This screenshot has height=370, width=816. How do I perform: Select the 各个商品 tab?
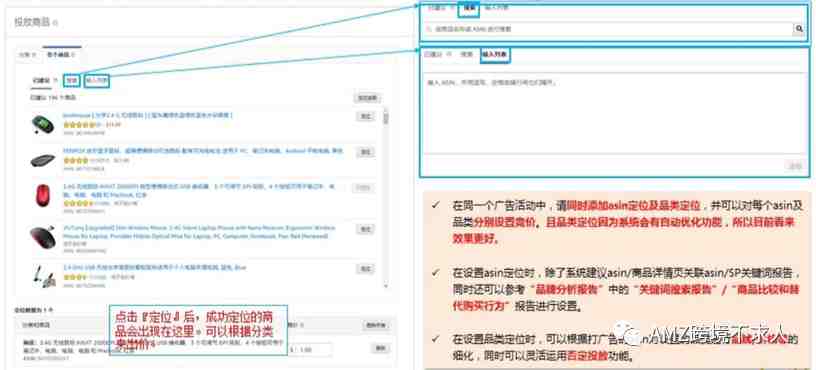61,54
